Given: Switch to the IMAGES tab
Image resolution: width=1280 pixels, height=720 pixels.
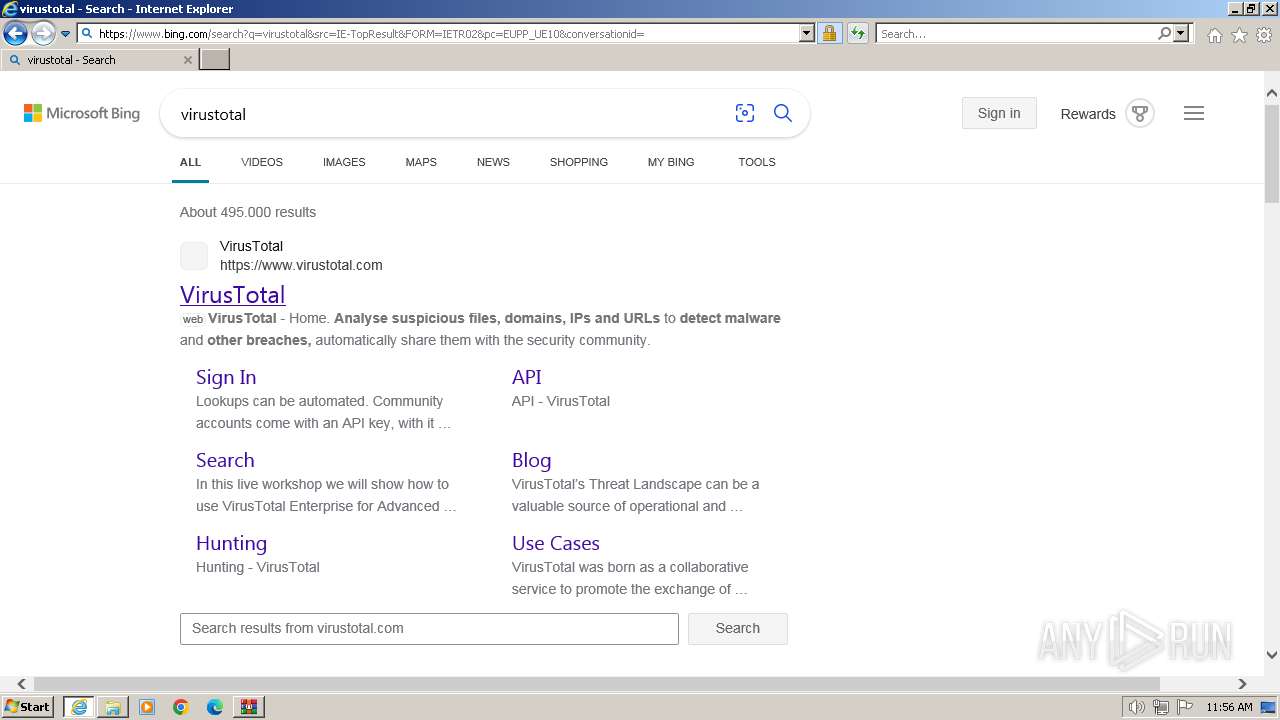Looking at the screenshot, I should coord(344,162).
